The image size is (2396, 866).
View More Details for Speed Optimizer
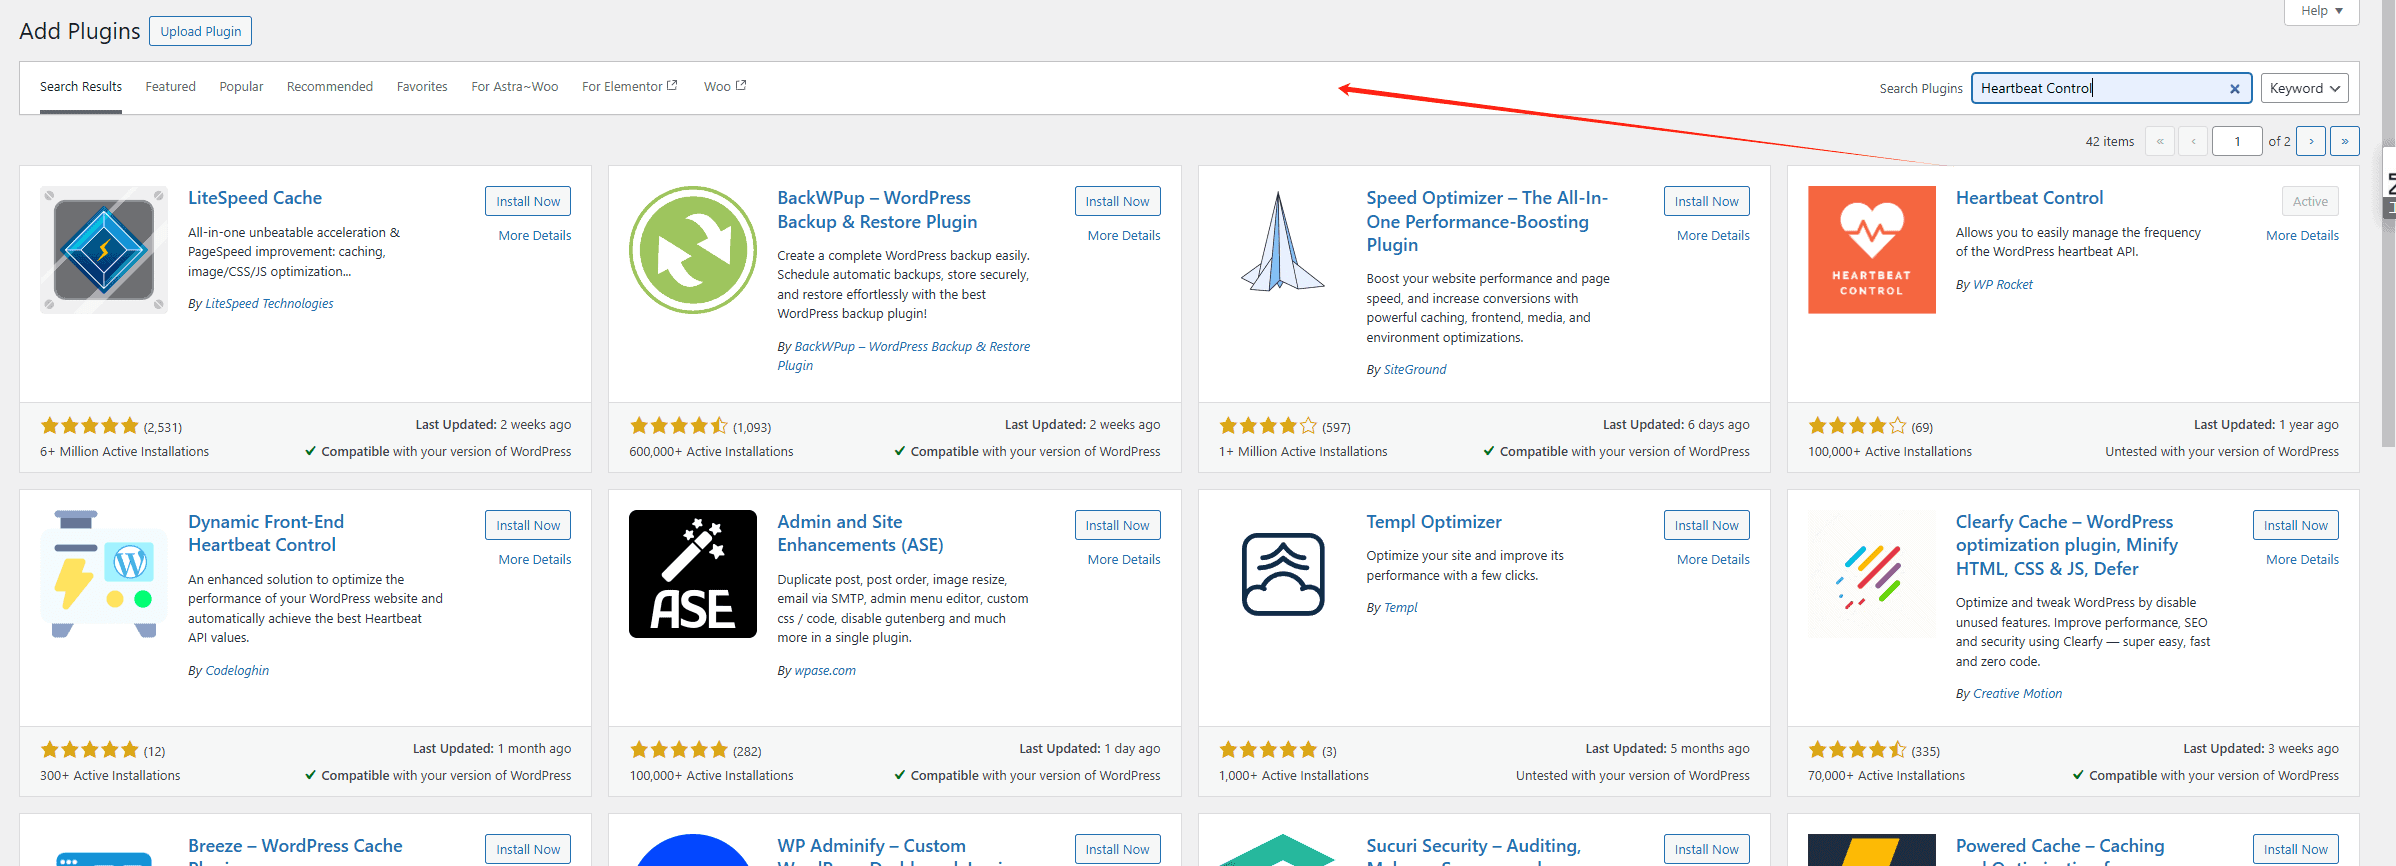click(1713, 236)
